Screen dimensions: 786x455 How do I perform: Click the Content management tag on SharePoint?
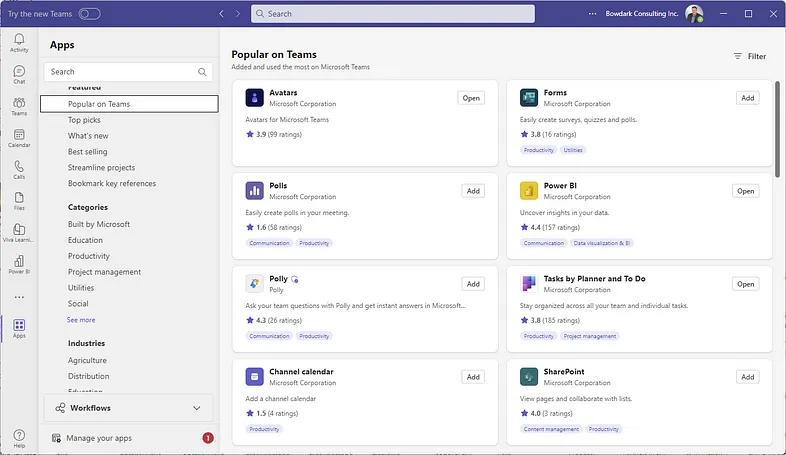point(551,429)
